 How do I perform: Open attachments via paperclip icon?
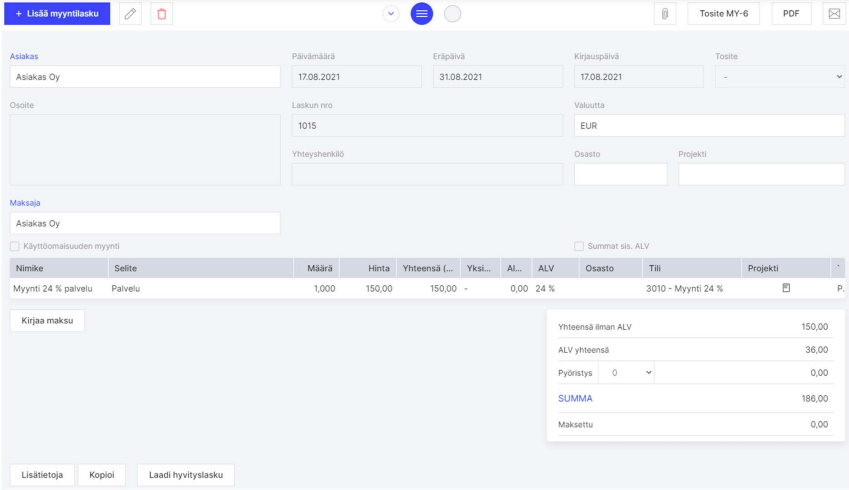point(664,14)
